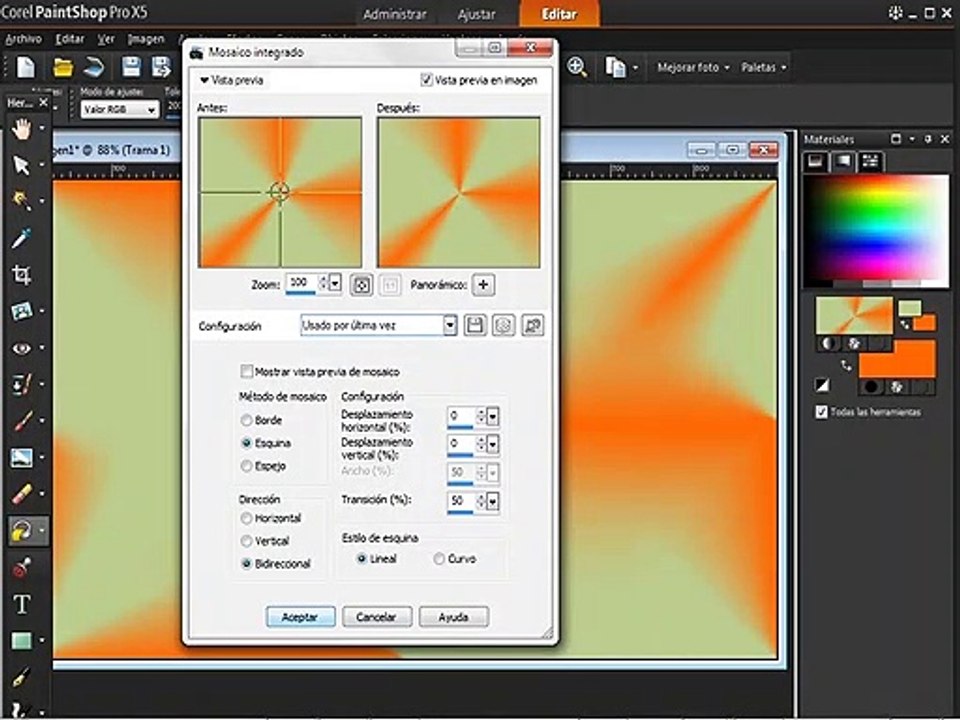Click the Ayuda button

454,617
